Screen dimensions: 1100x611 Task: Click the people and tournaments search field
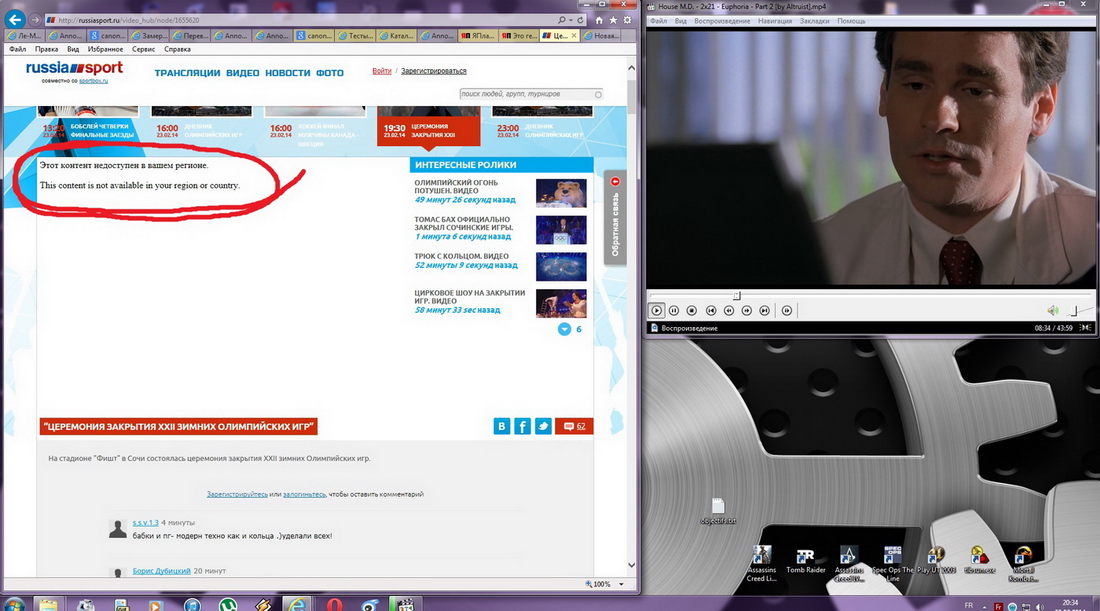[531, 94]
